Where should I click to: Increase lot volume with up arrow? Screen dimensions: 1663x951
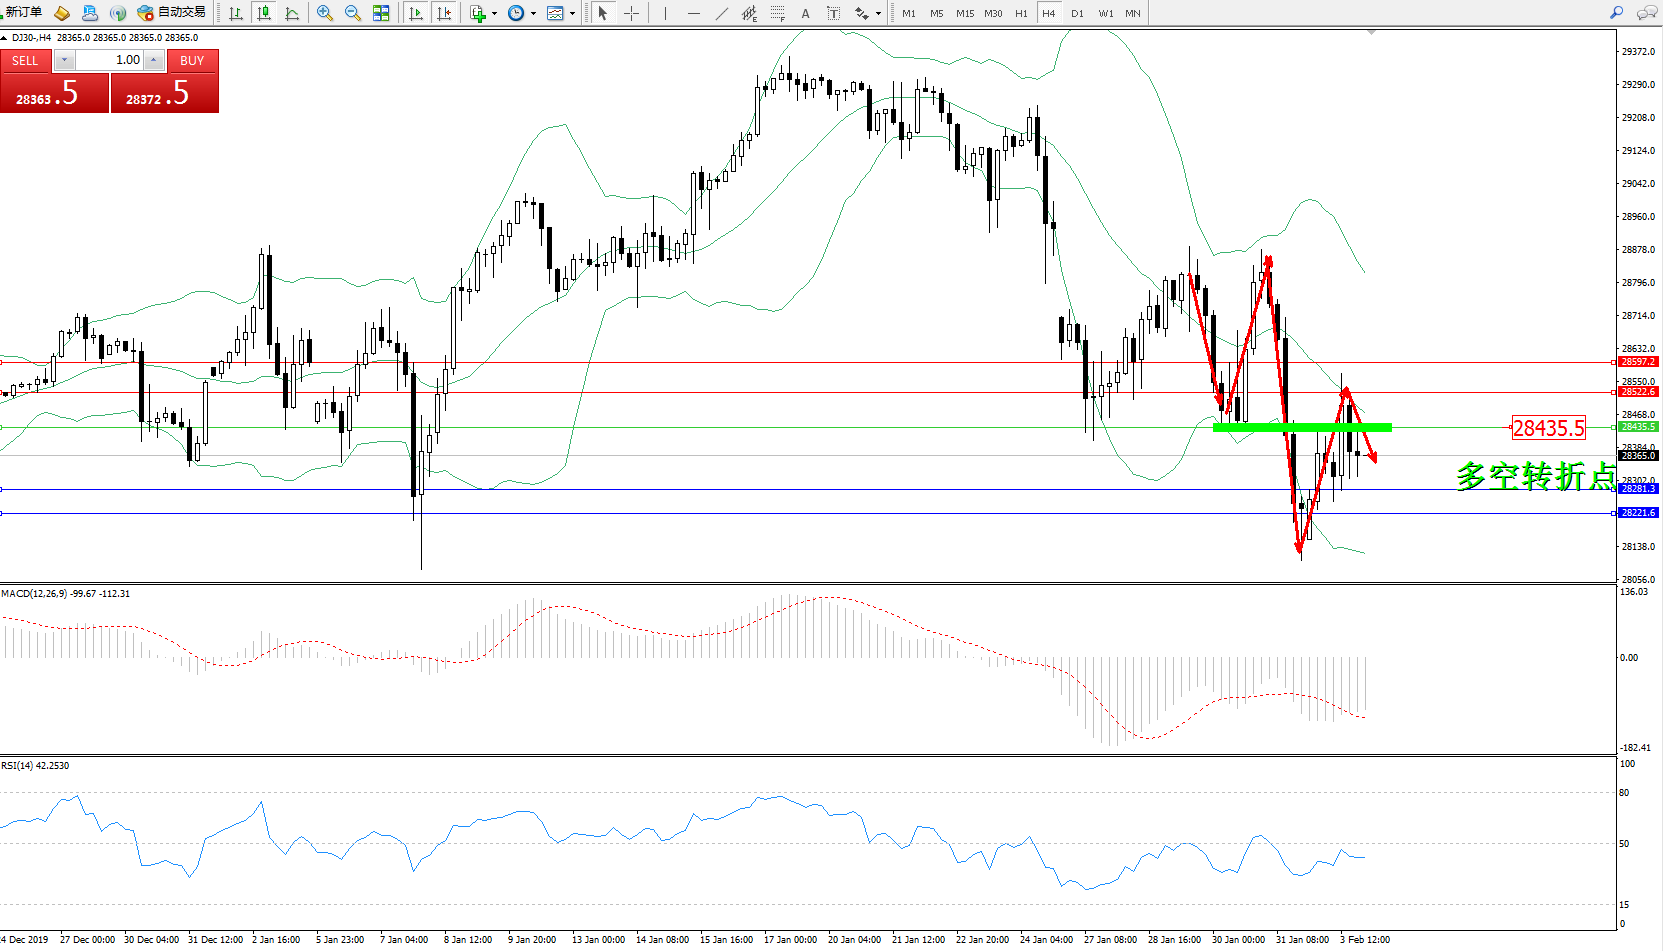tap(153, 60)
